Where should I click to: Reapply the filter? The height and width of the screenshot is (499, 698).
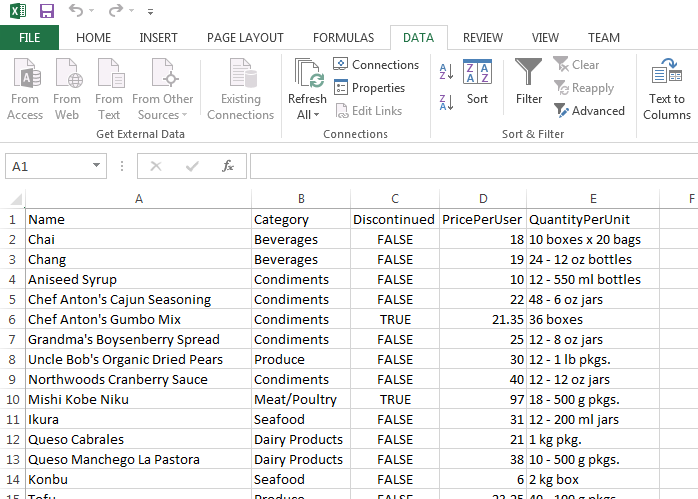pyautogui.click(x=584, y=88)
